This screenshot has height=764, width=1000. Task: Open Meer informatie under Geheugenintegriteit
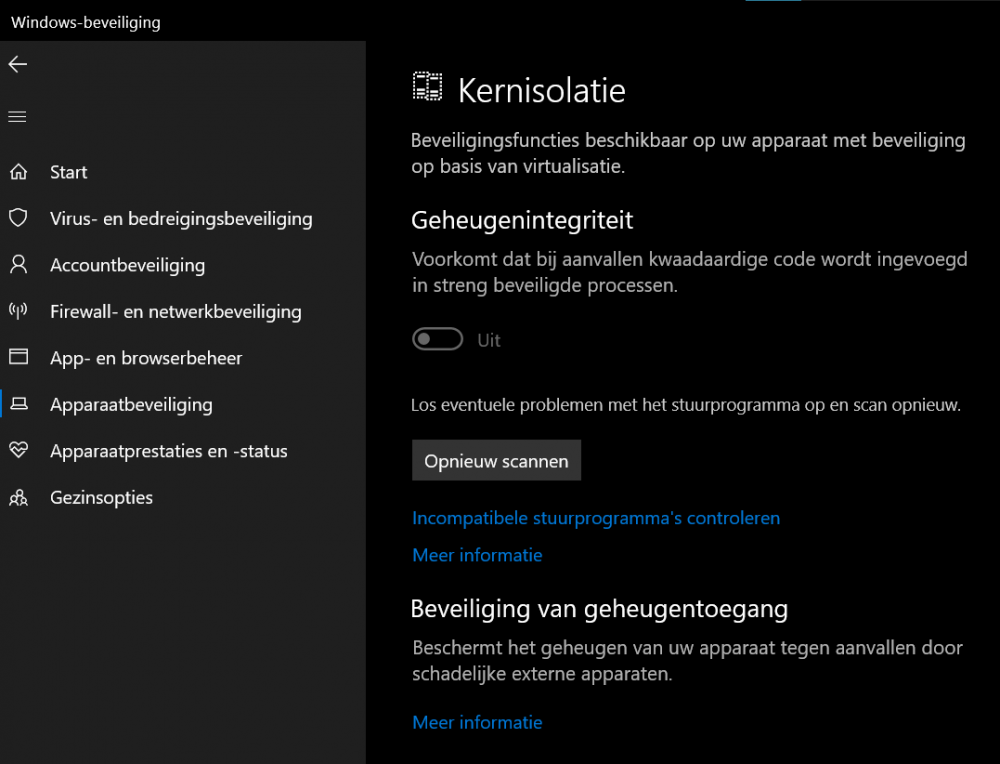[x=477, y=555]
